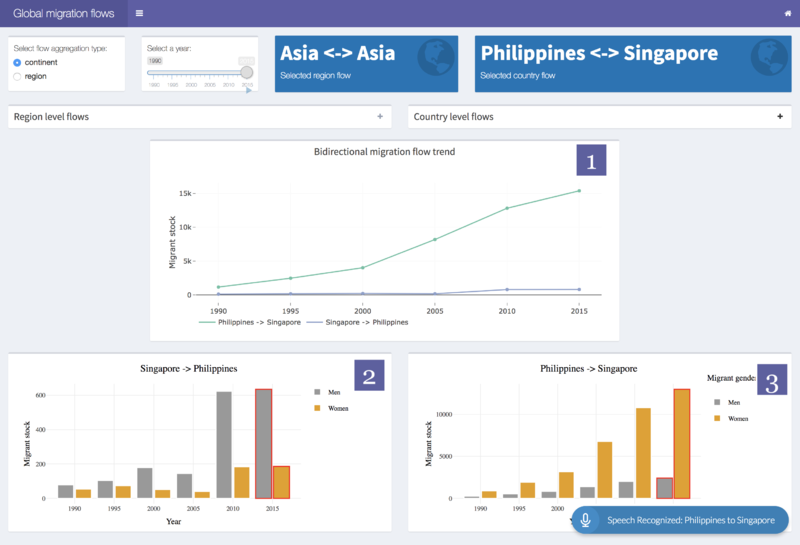The image size is (800, 545).
Task: Click the year slider track near 2000
Action: click(x=191, y=72)
